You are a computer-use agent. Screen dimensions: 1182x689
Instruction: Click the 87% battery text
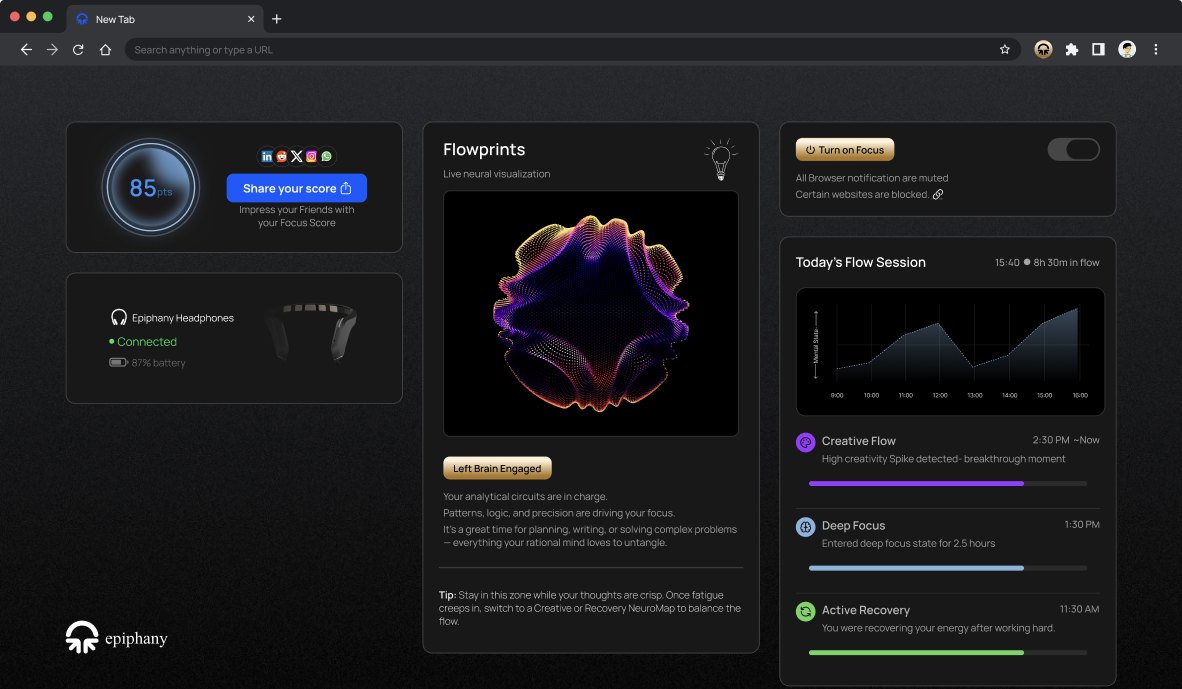[158, 363]
